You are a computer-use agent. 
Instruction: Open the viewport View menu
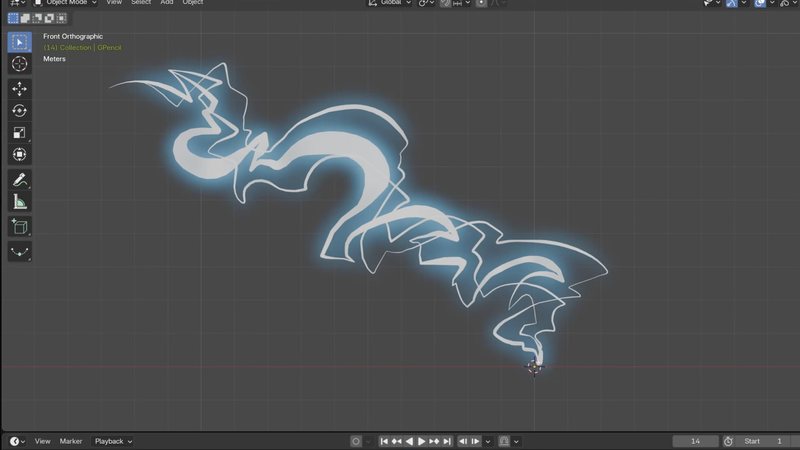114,3
